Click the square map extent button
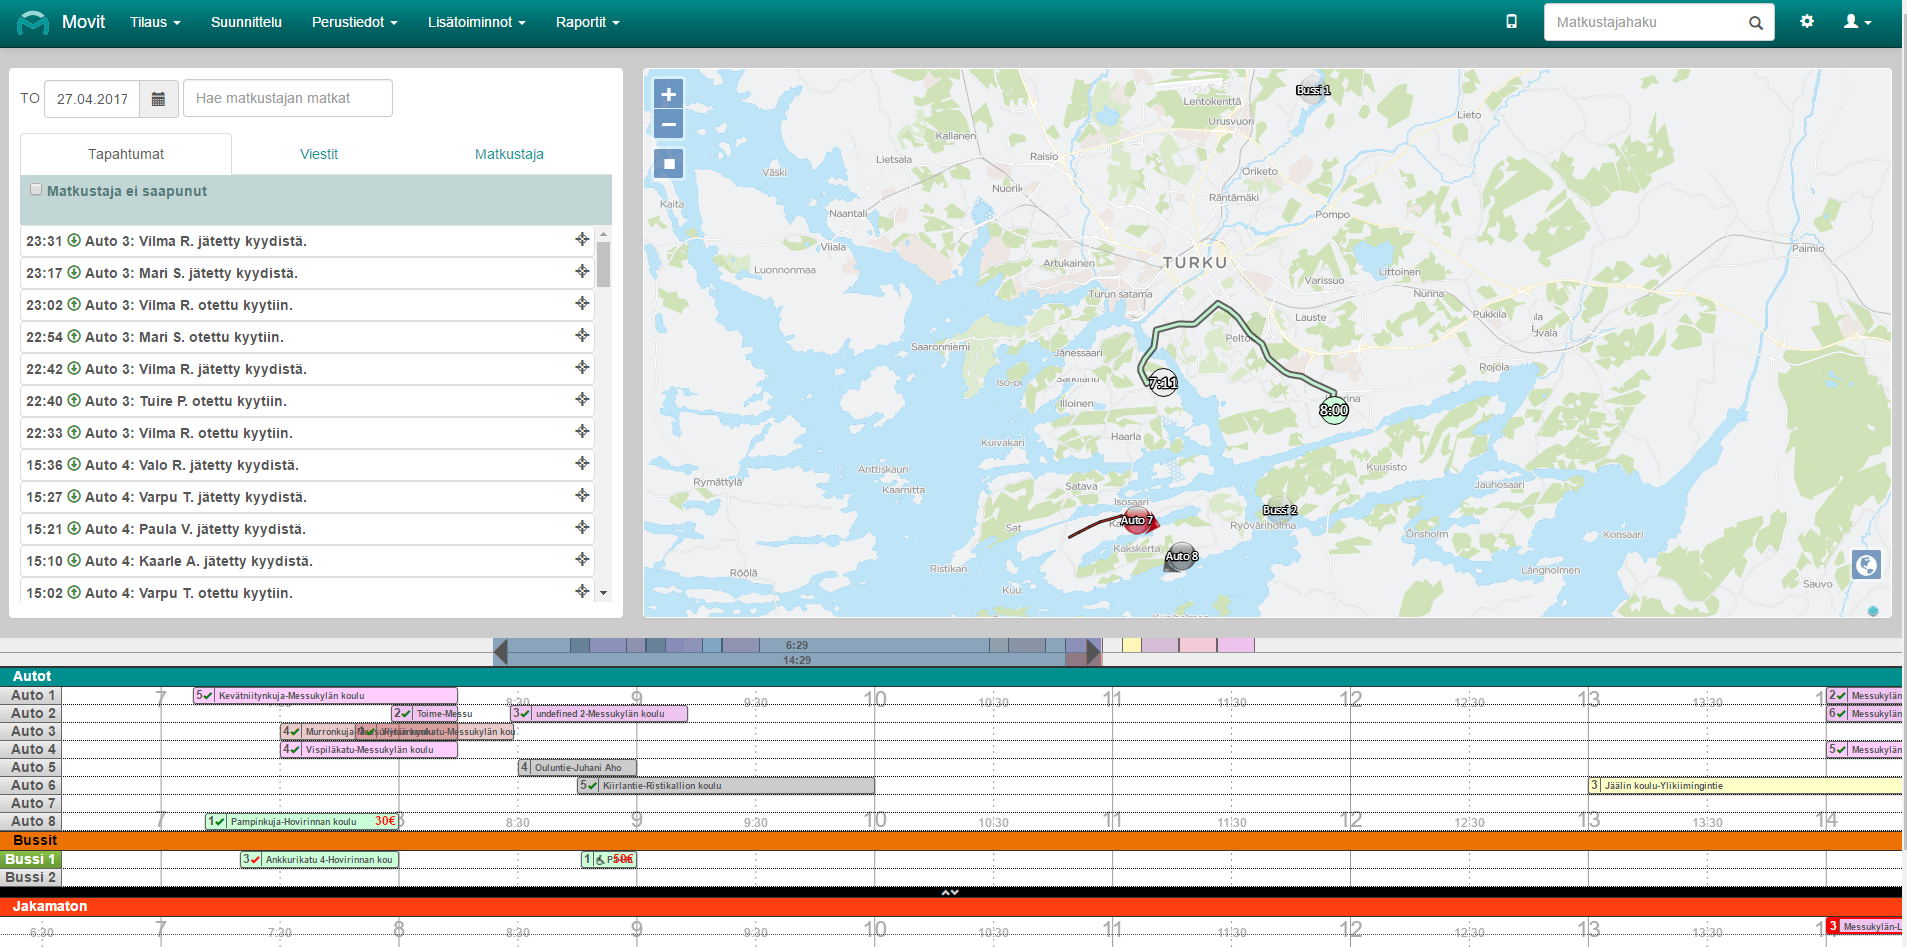1907x947 pixels. click(669, 164)
